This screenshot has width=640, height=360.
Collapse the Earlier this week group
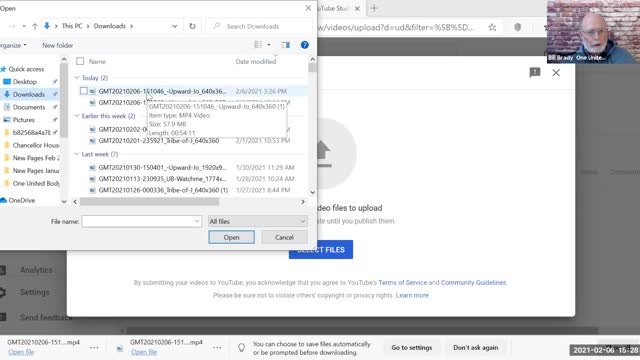77,116
